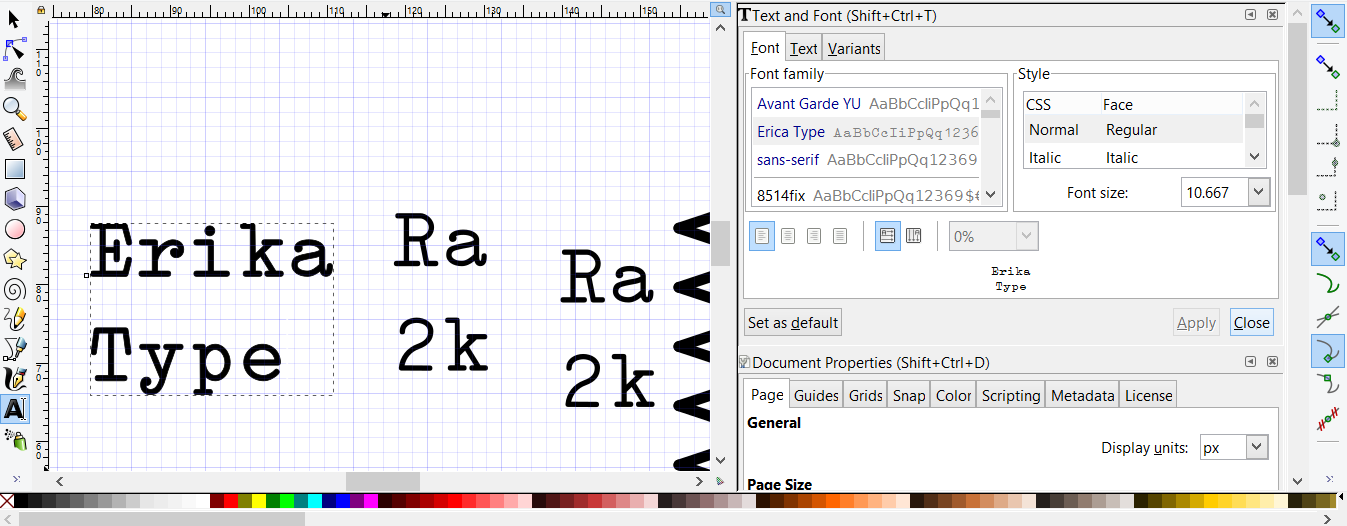Select the Tweak tool
Screen dimensions: 1347x526
[15, 79]
